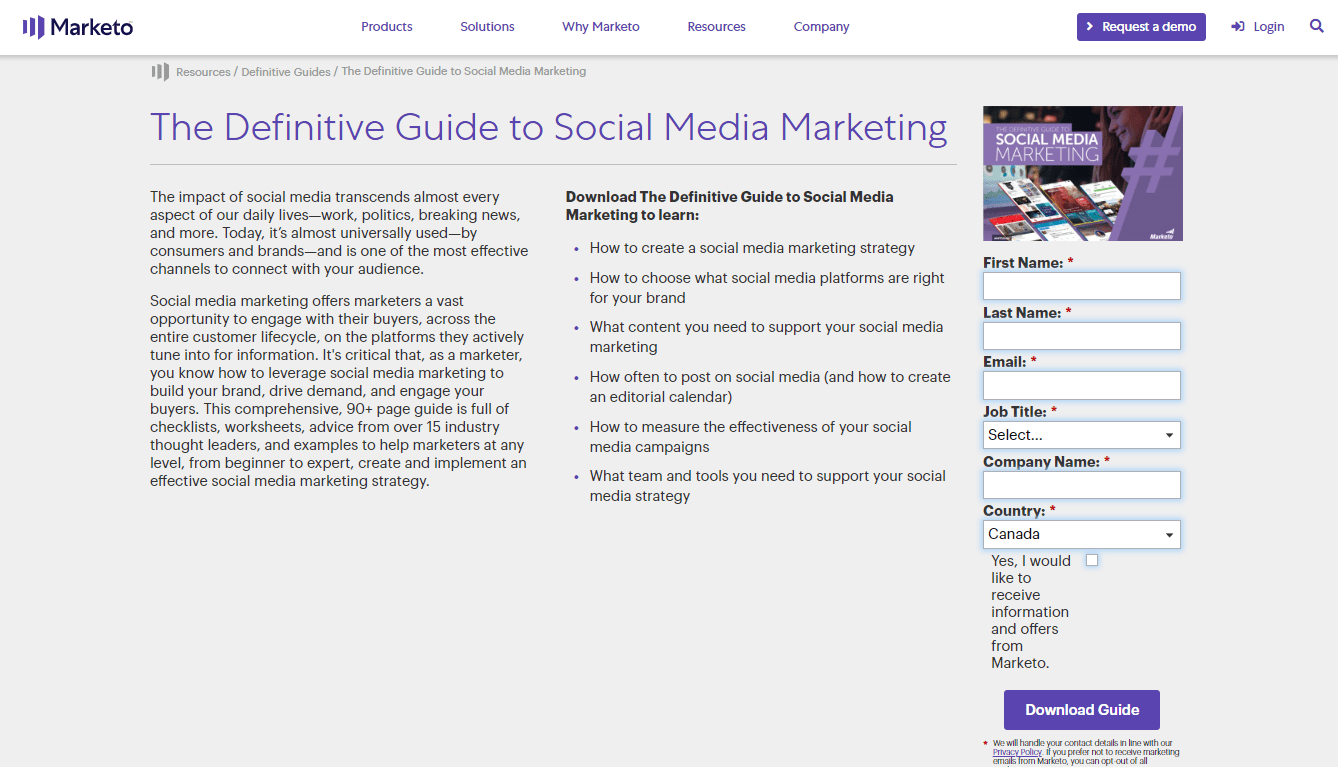This screenshot has height=767, width=1338.
Task: Click the Download Guide button
Action: click(x=1082, y=710)
